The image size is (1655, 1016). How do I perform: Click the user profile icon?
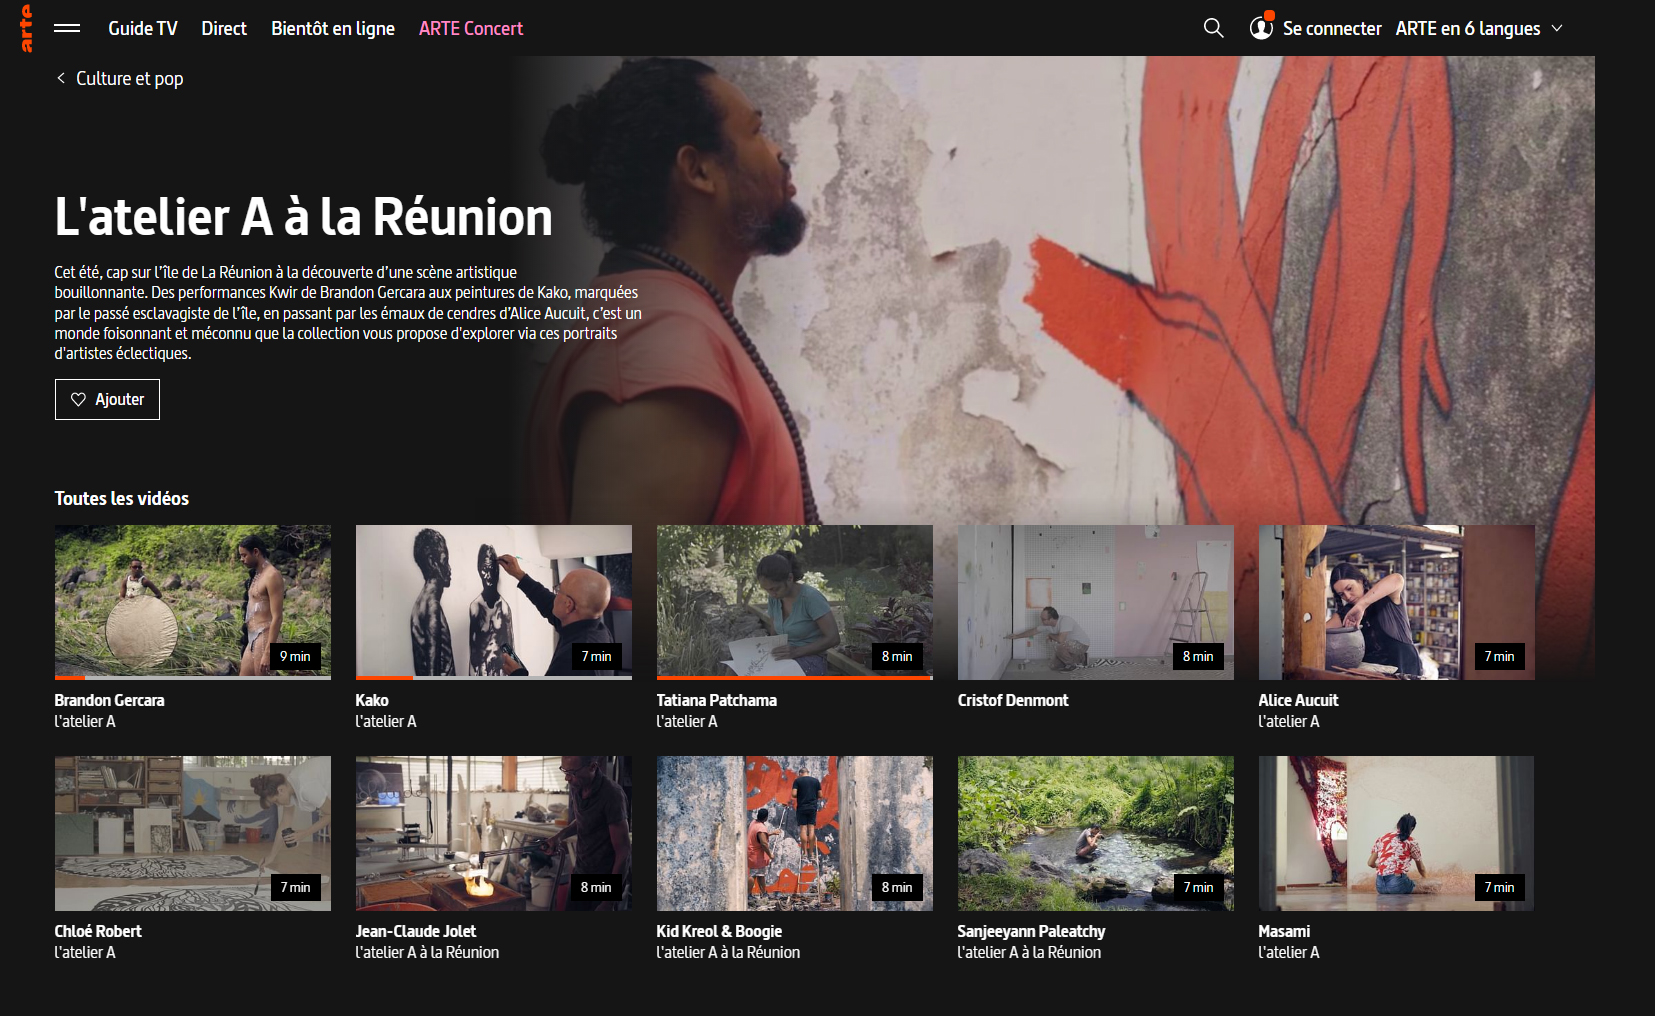coord(1261,28)
